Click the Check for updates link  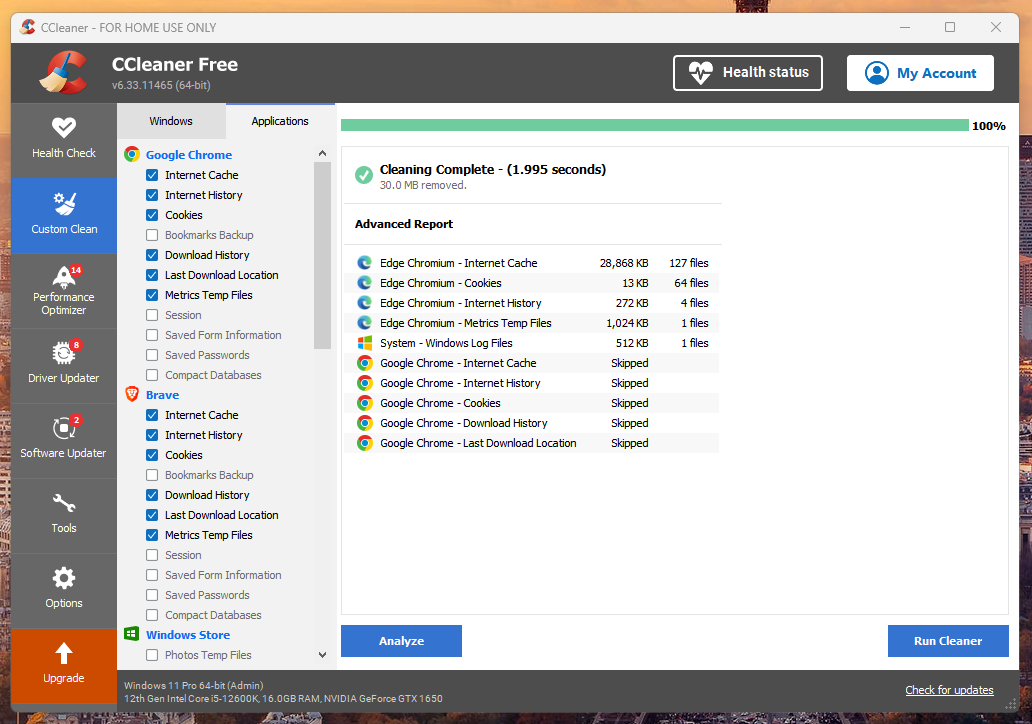click(949, 690)
